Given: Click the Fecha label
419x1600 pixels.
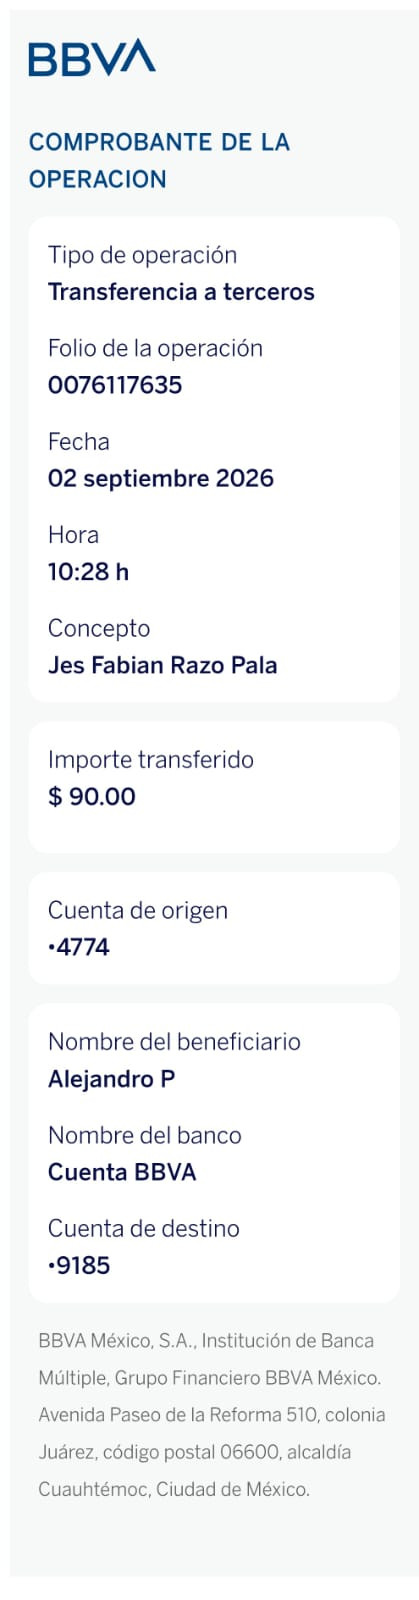Looking at the screenshot, I should [79, 442].
